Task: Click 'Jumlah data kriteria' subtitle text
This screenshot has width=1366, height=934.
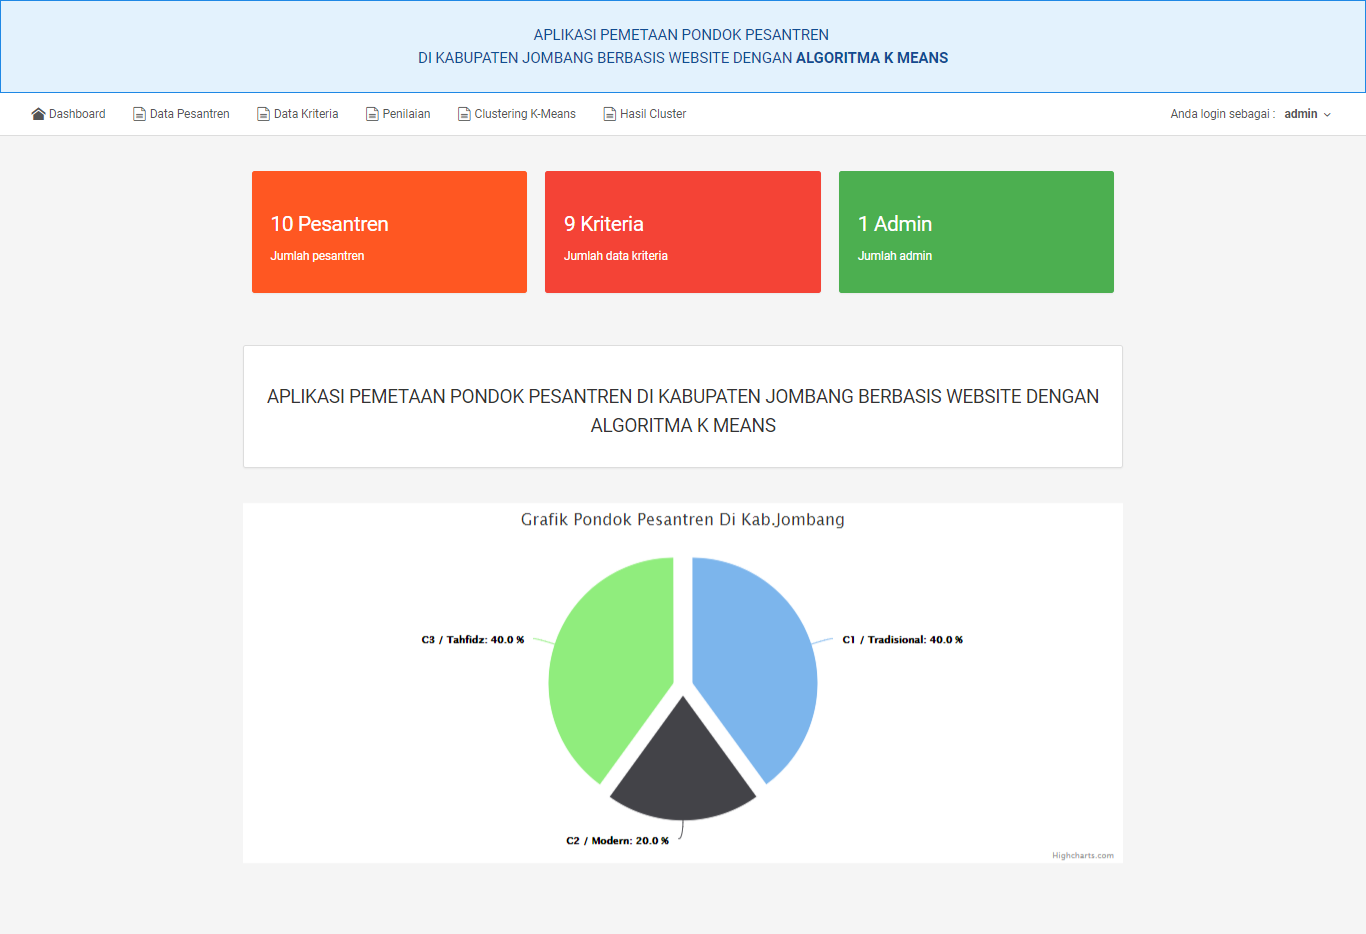Action: 616,256
